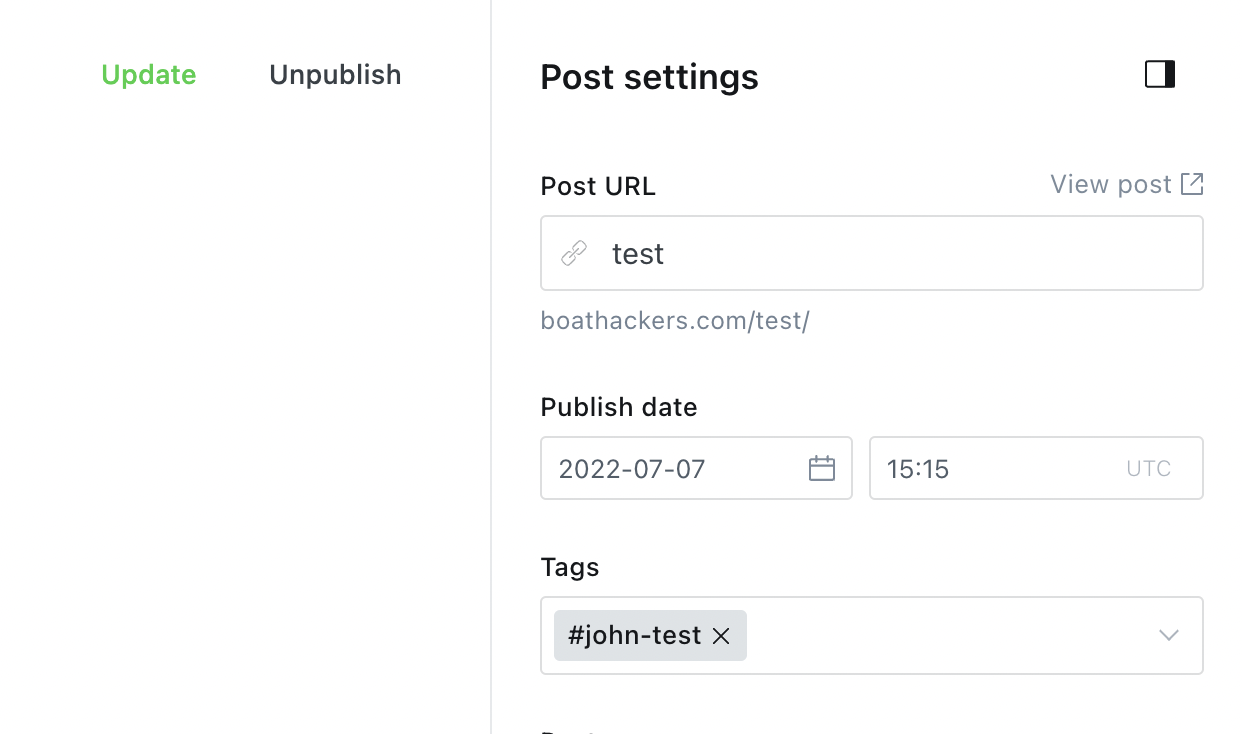
Task: Click the external link icon next to View post
Action: (1192, 183)
